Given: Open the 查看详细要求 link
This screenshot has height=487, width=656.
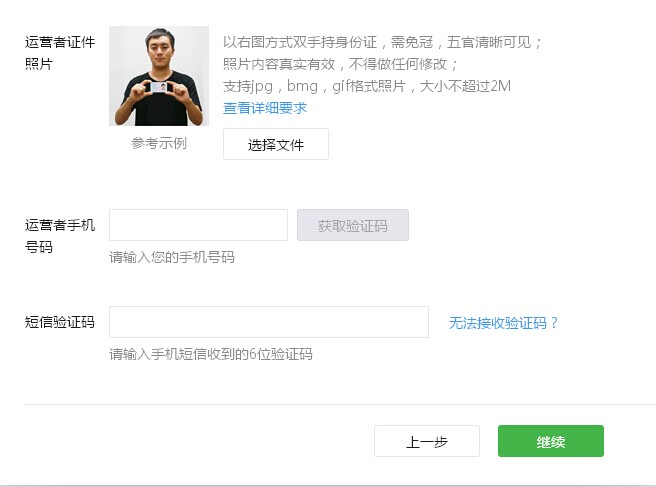Looking at the screenshot, I should tap(264, 108).
